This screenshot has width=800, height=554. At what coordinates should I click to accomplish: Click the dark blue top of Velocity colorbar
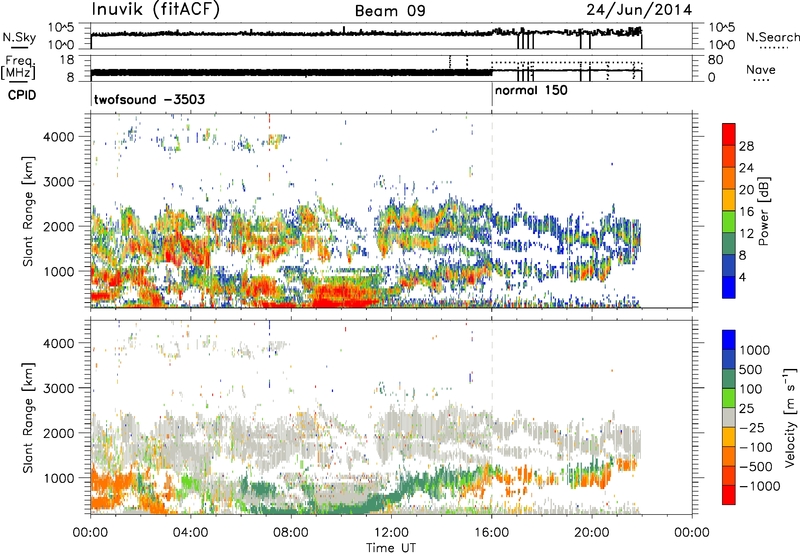pyautogui.click(x=729, y=340)
